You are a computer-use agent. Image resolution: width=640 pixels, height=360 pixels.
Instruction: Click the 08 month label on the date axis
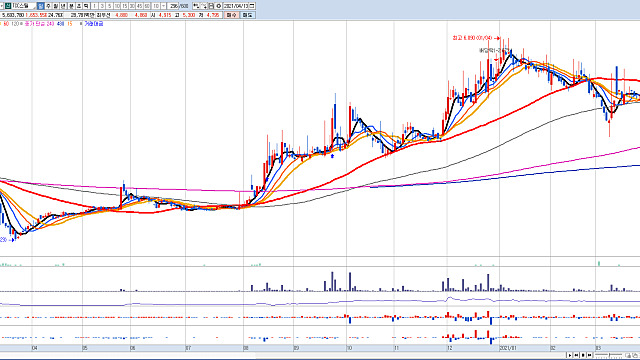click(x=246, y=348)
